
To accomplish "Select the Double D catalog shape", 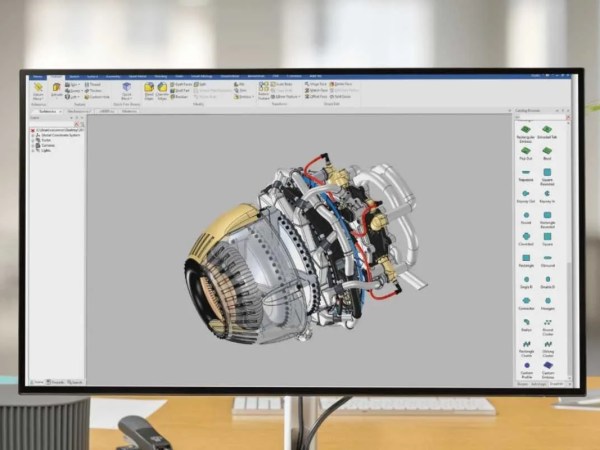I will 548,282.
